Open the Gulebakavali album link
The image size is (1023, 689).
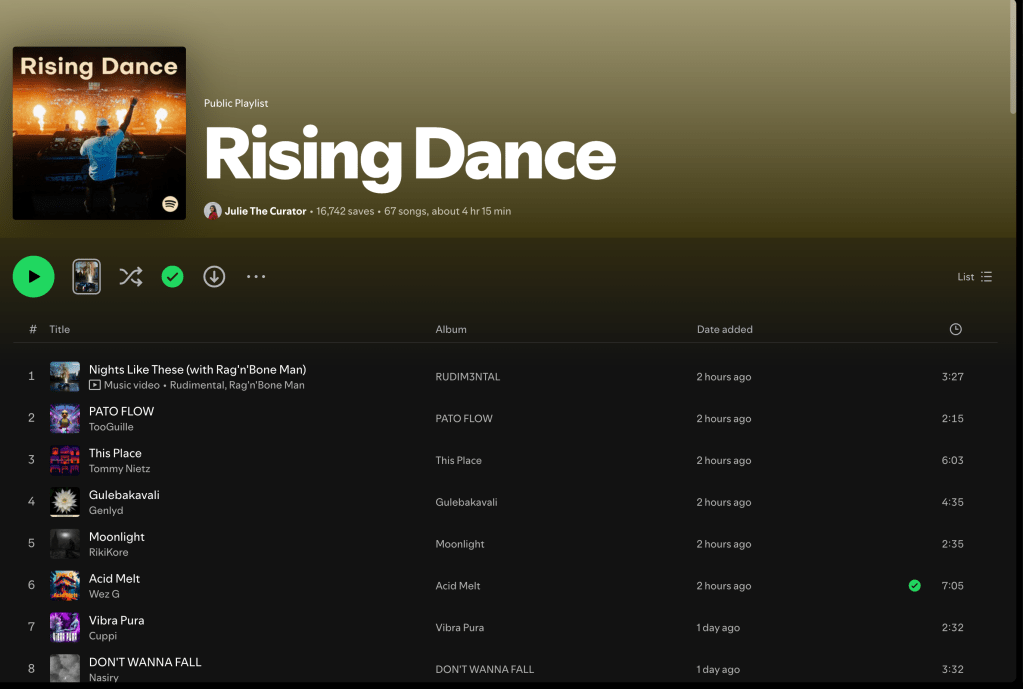pyautogui.click(x=466, y=502)
